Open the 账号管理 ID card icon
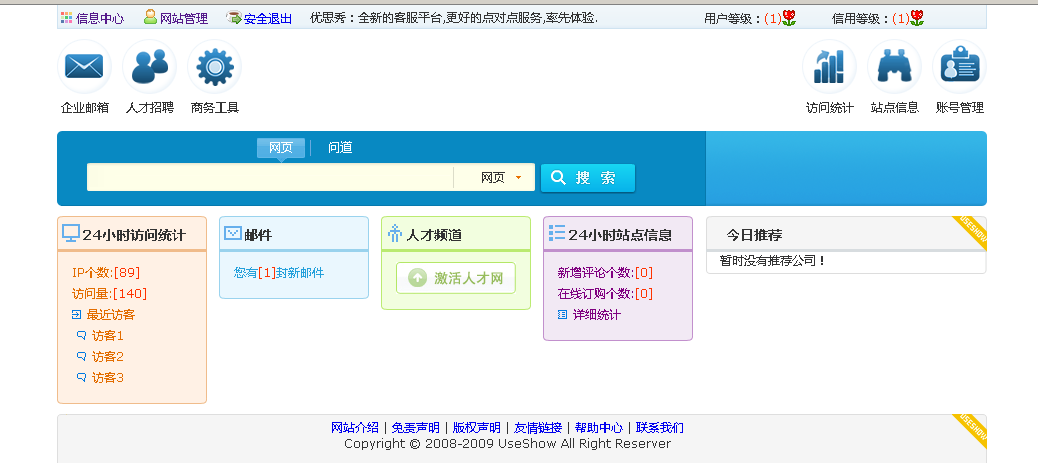Image resolution: width=1038 pixels, height=463 pixels. (959, 66)
